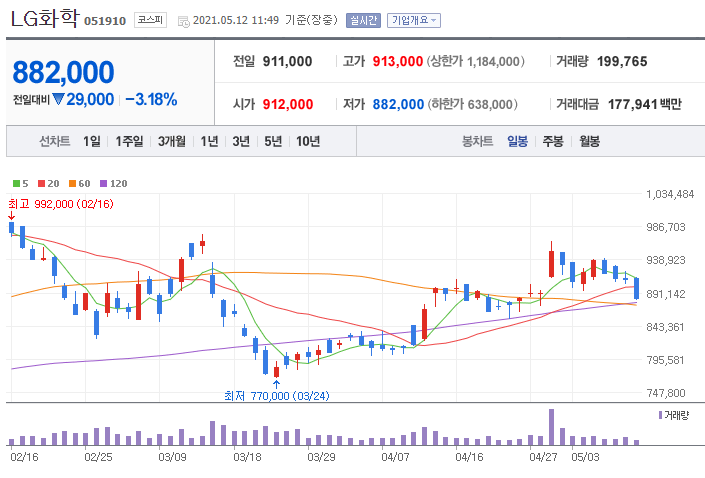Click the stock code 051910
Screen dimensions: 705x478
[x=105, y=21]
